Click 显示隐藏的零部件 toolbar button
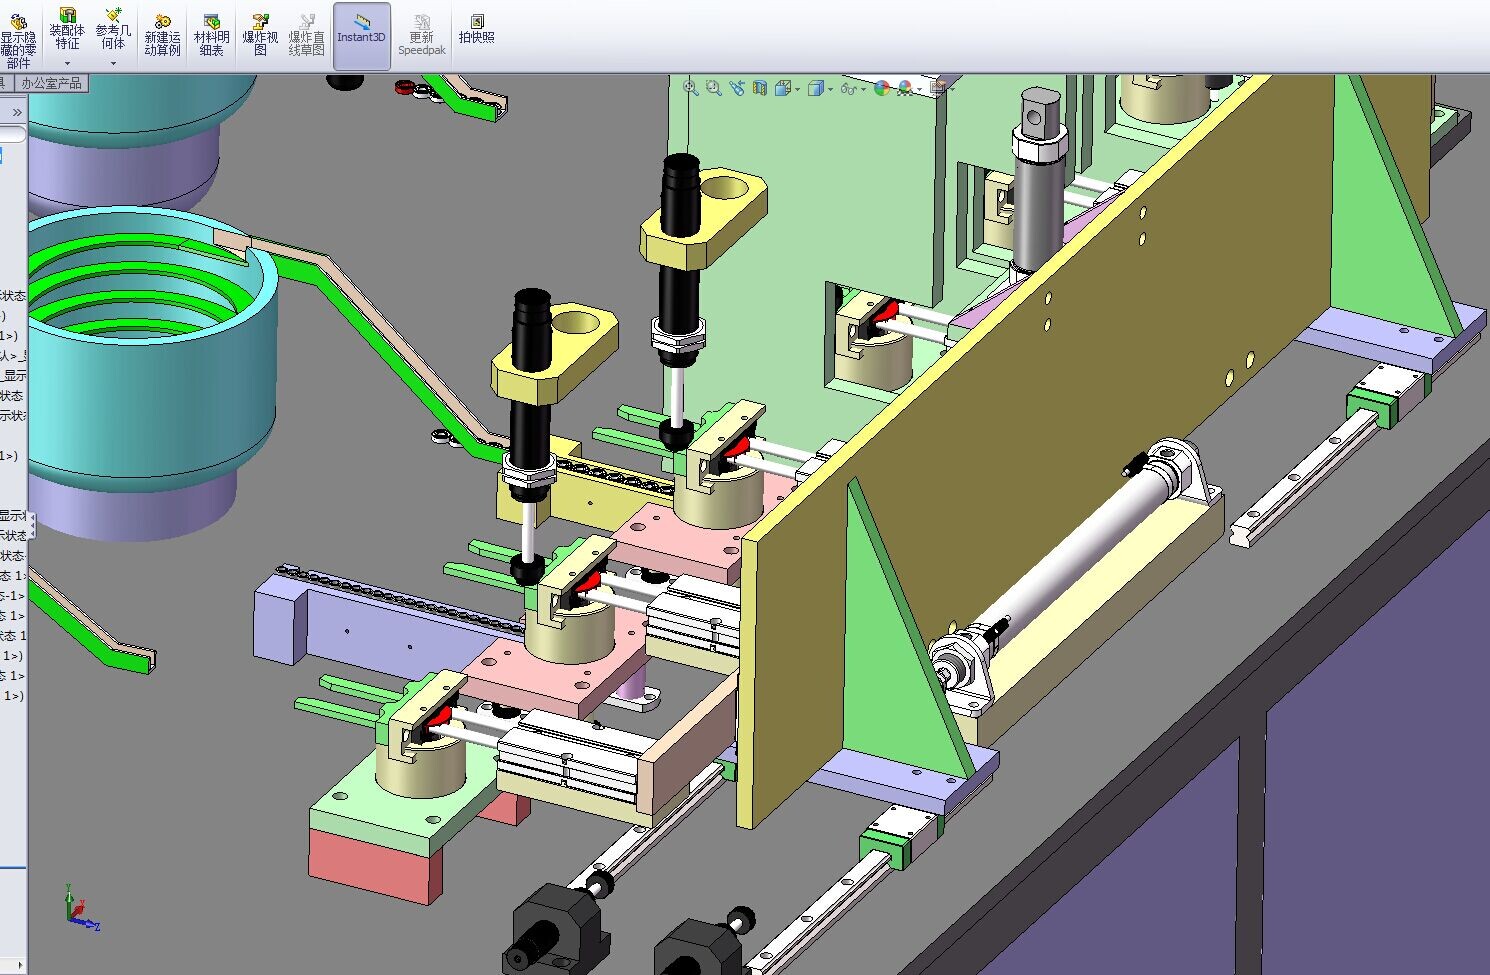Viewport: 1490px width, 975px height. 18,40
